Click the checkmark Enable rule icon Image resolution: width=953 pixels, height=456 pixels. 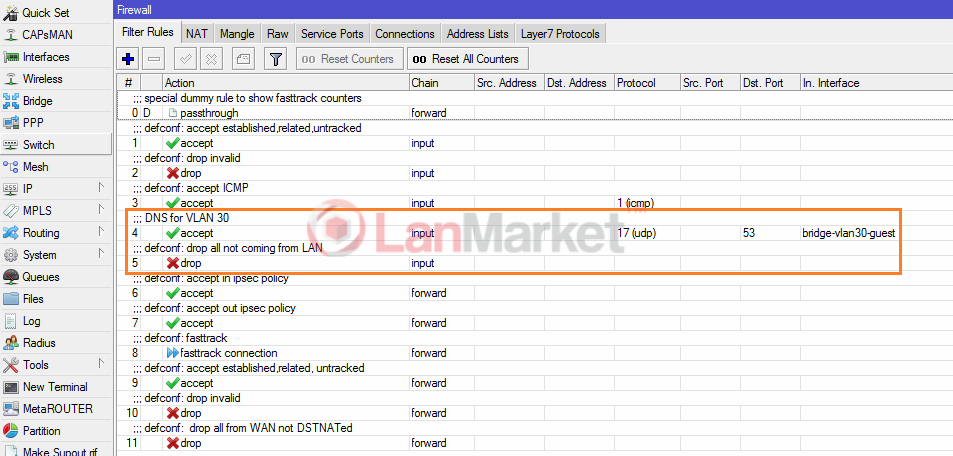tap(185, 59)
